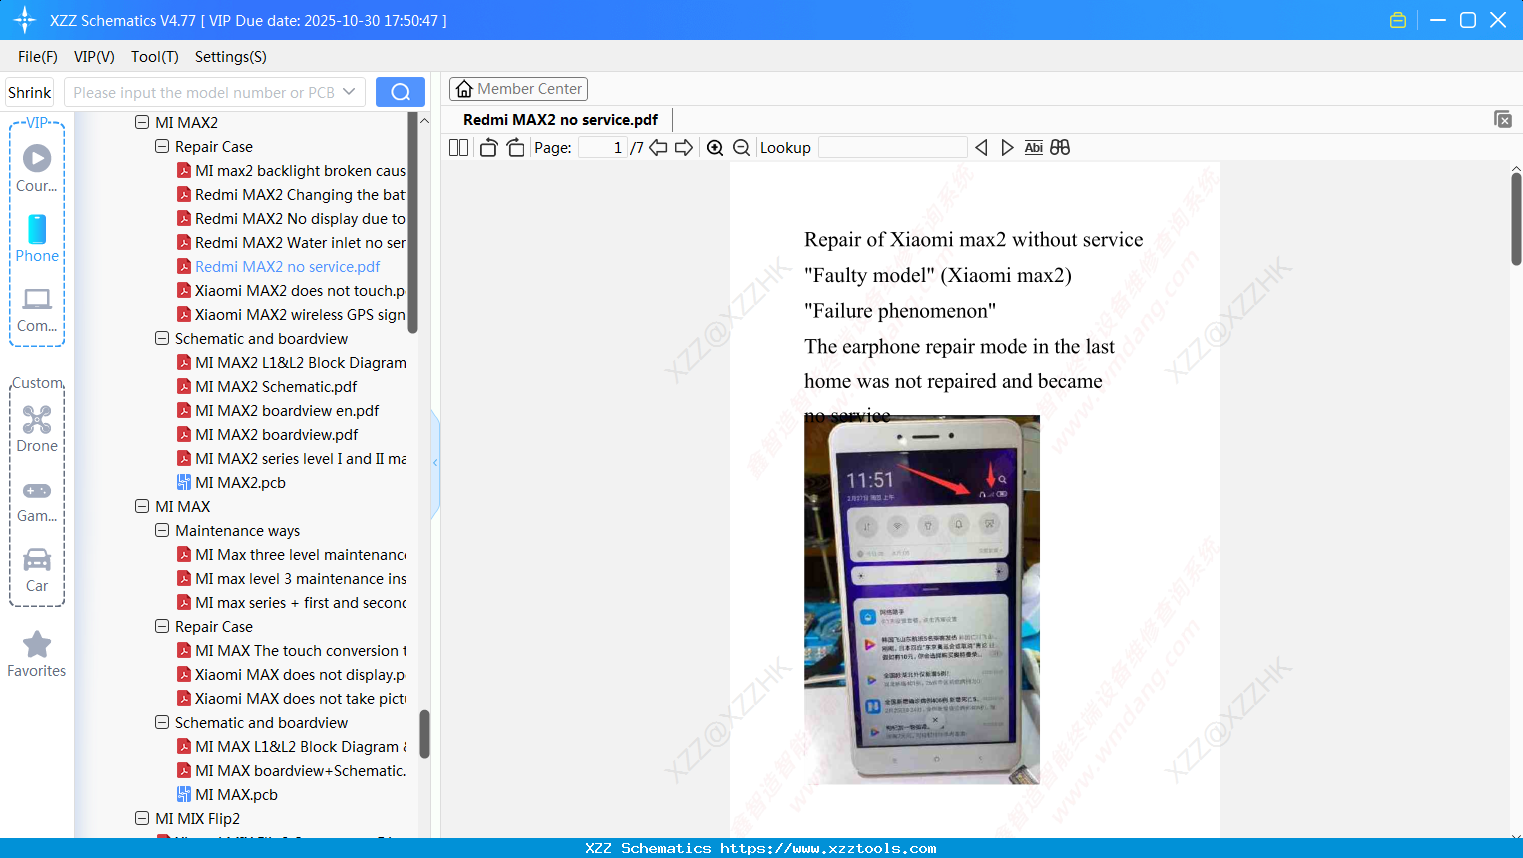
Task: Rotate the PDF page counterclockwise
Action: click(x=488, y=148)
